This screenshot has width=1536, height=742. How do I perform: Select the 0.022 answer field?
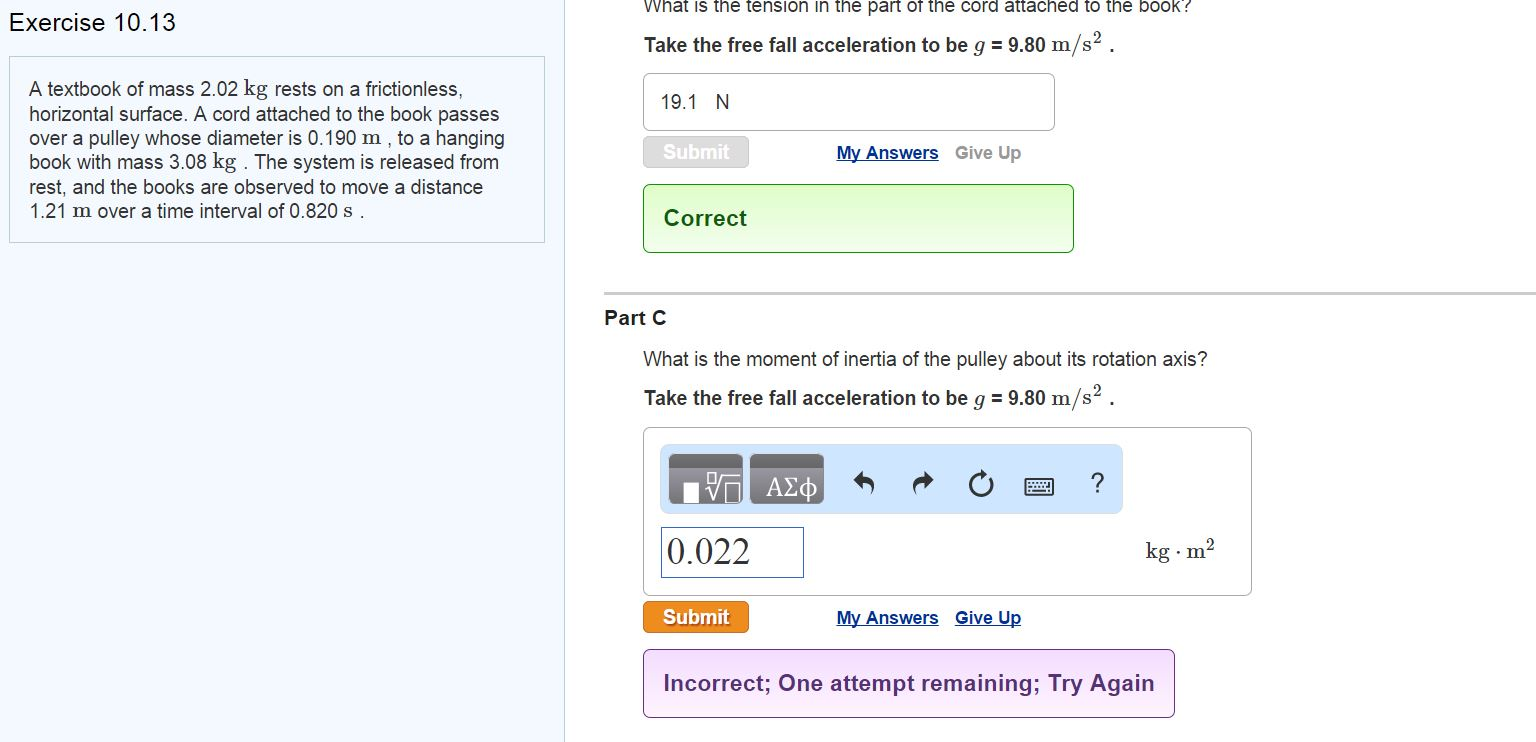point(731,552)
